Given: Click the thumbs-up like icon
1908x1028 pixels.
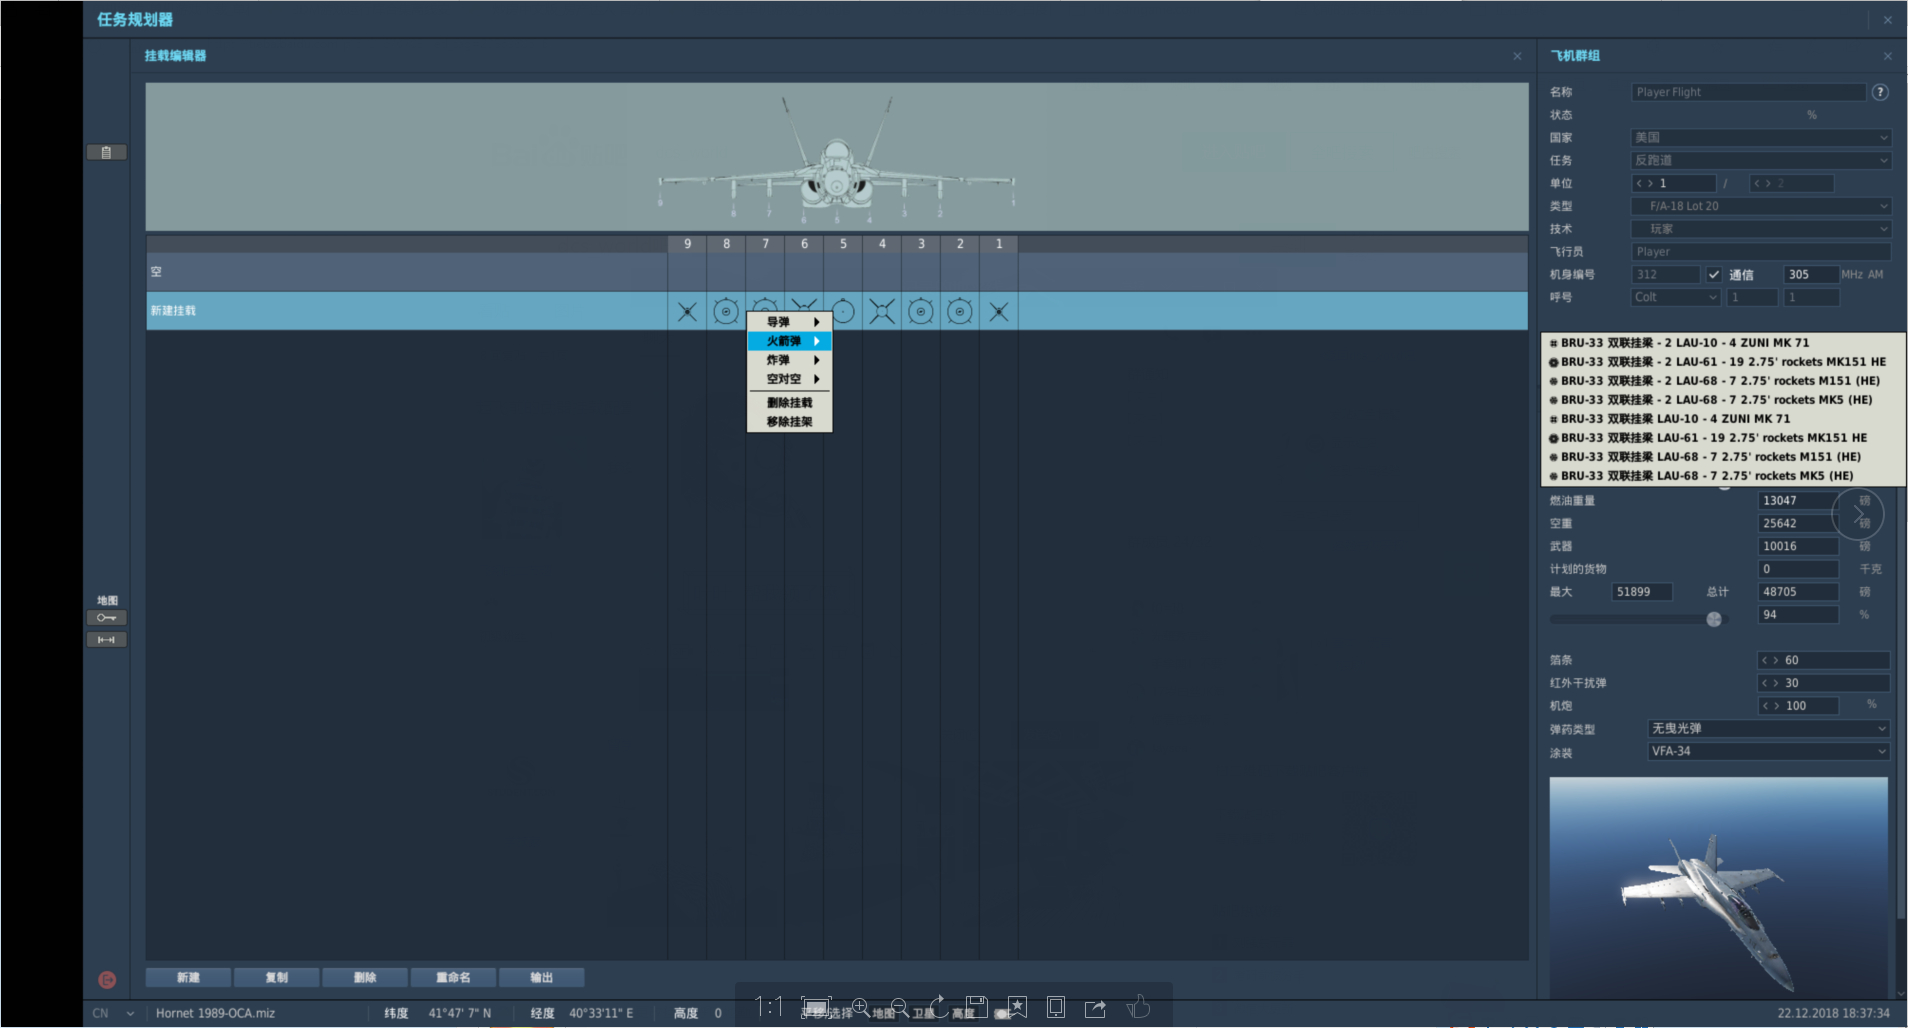Looking at the screenshot, I should (1138, 1006).
